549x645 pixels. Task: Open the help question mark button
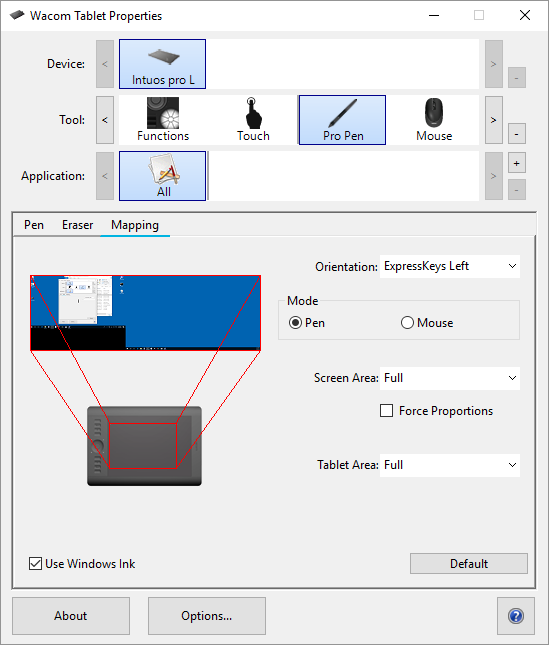[516, 616]
